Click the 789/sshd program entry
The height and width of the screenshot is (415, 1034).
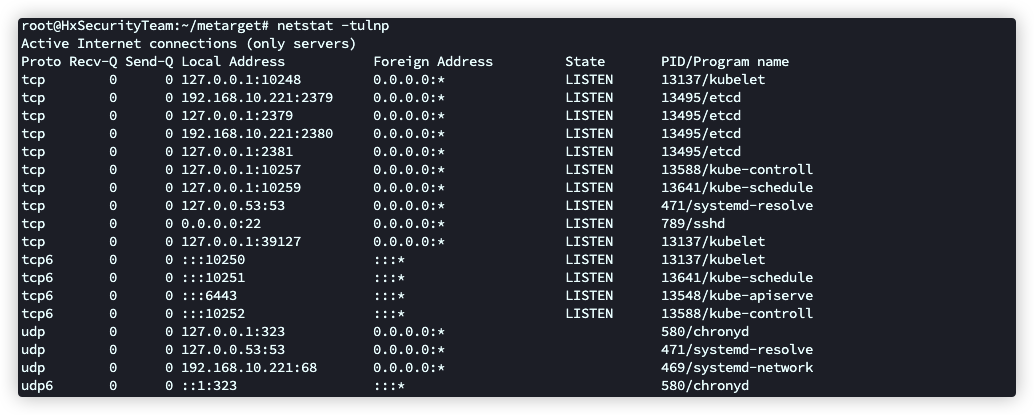pos(693,224)
